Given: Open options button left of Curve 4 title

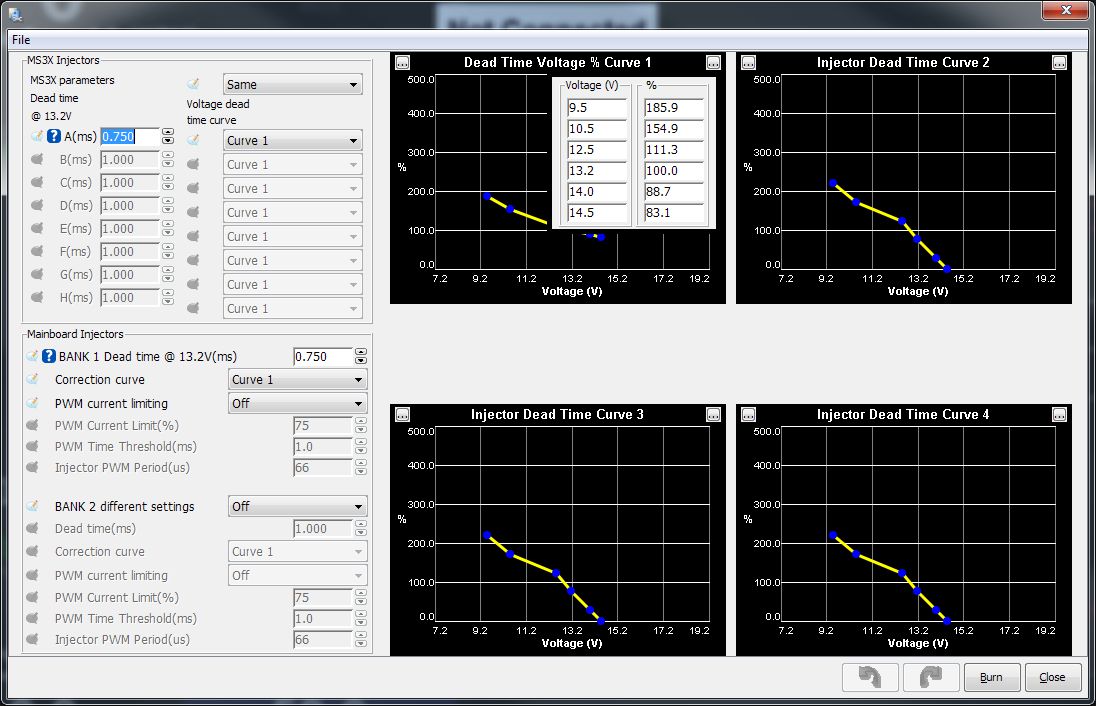Looking at the screenshot, I should [747, 414].
